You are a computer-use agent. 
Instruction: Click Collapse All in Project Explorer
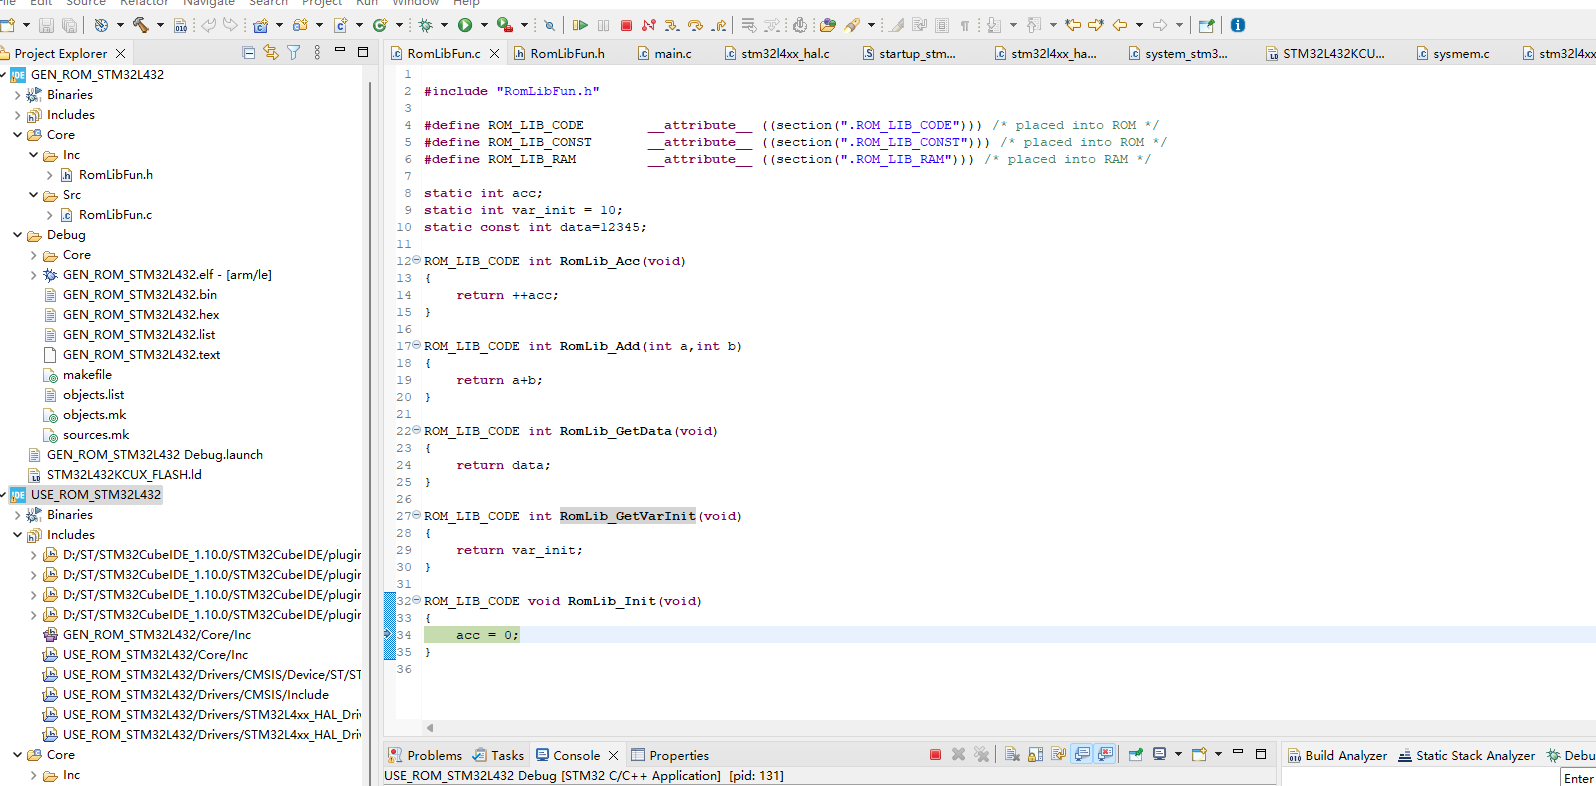pos(248,53)
